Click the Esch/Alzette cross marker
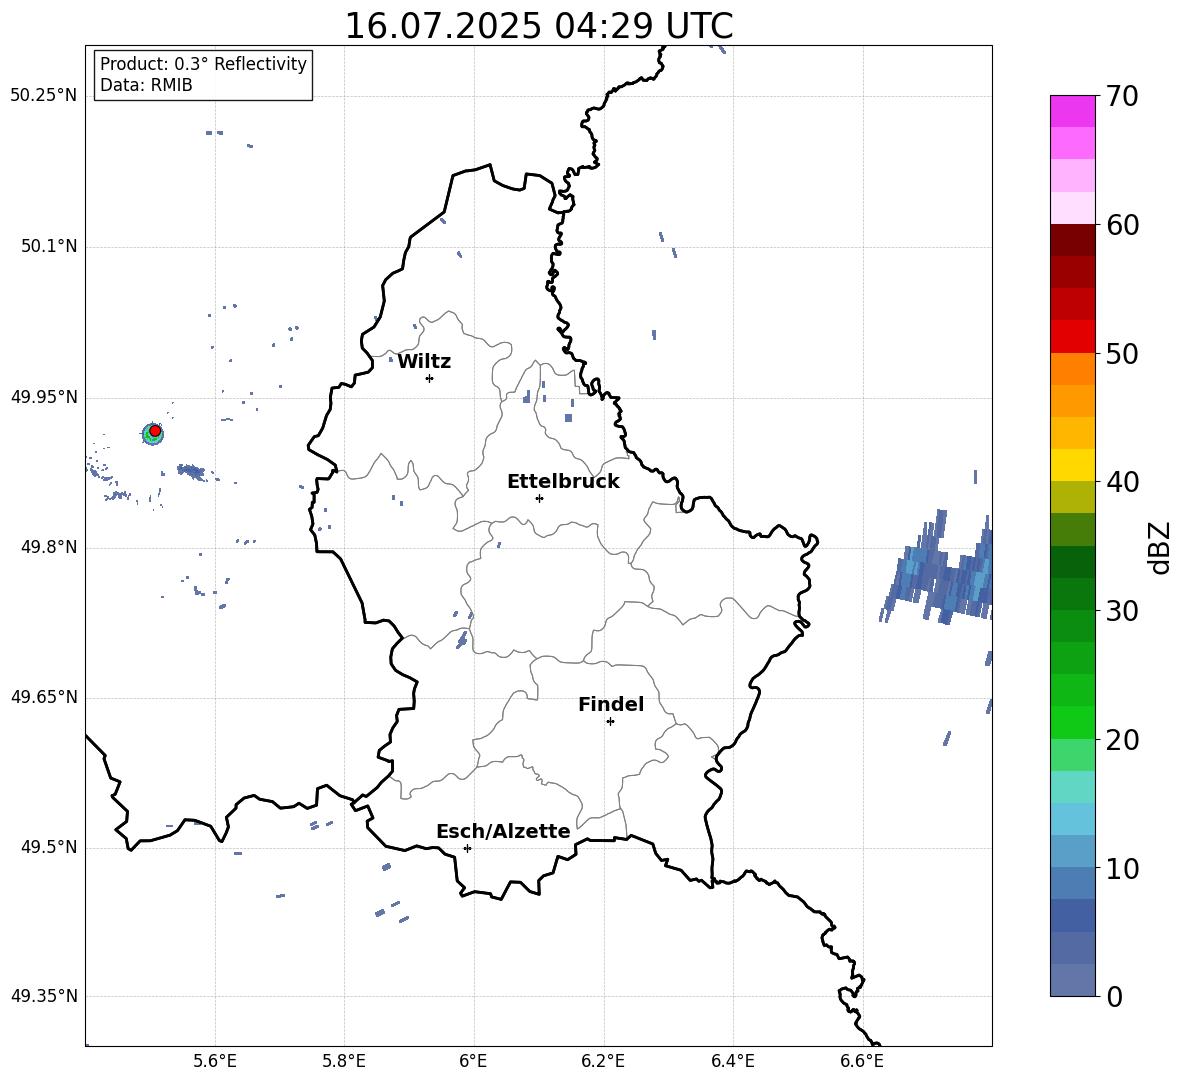The width and height of the screenshot is (1184, 1081). click(467, 848)
